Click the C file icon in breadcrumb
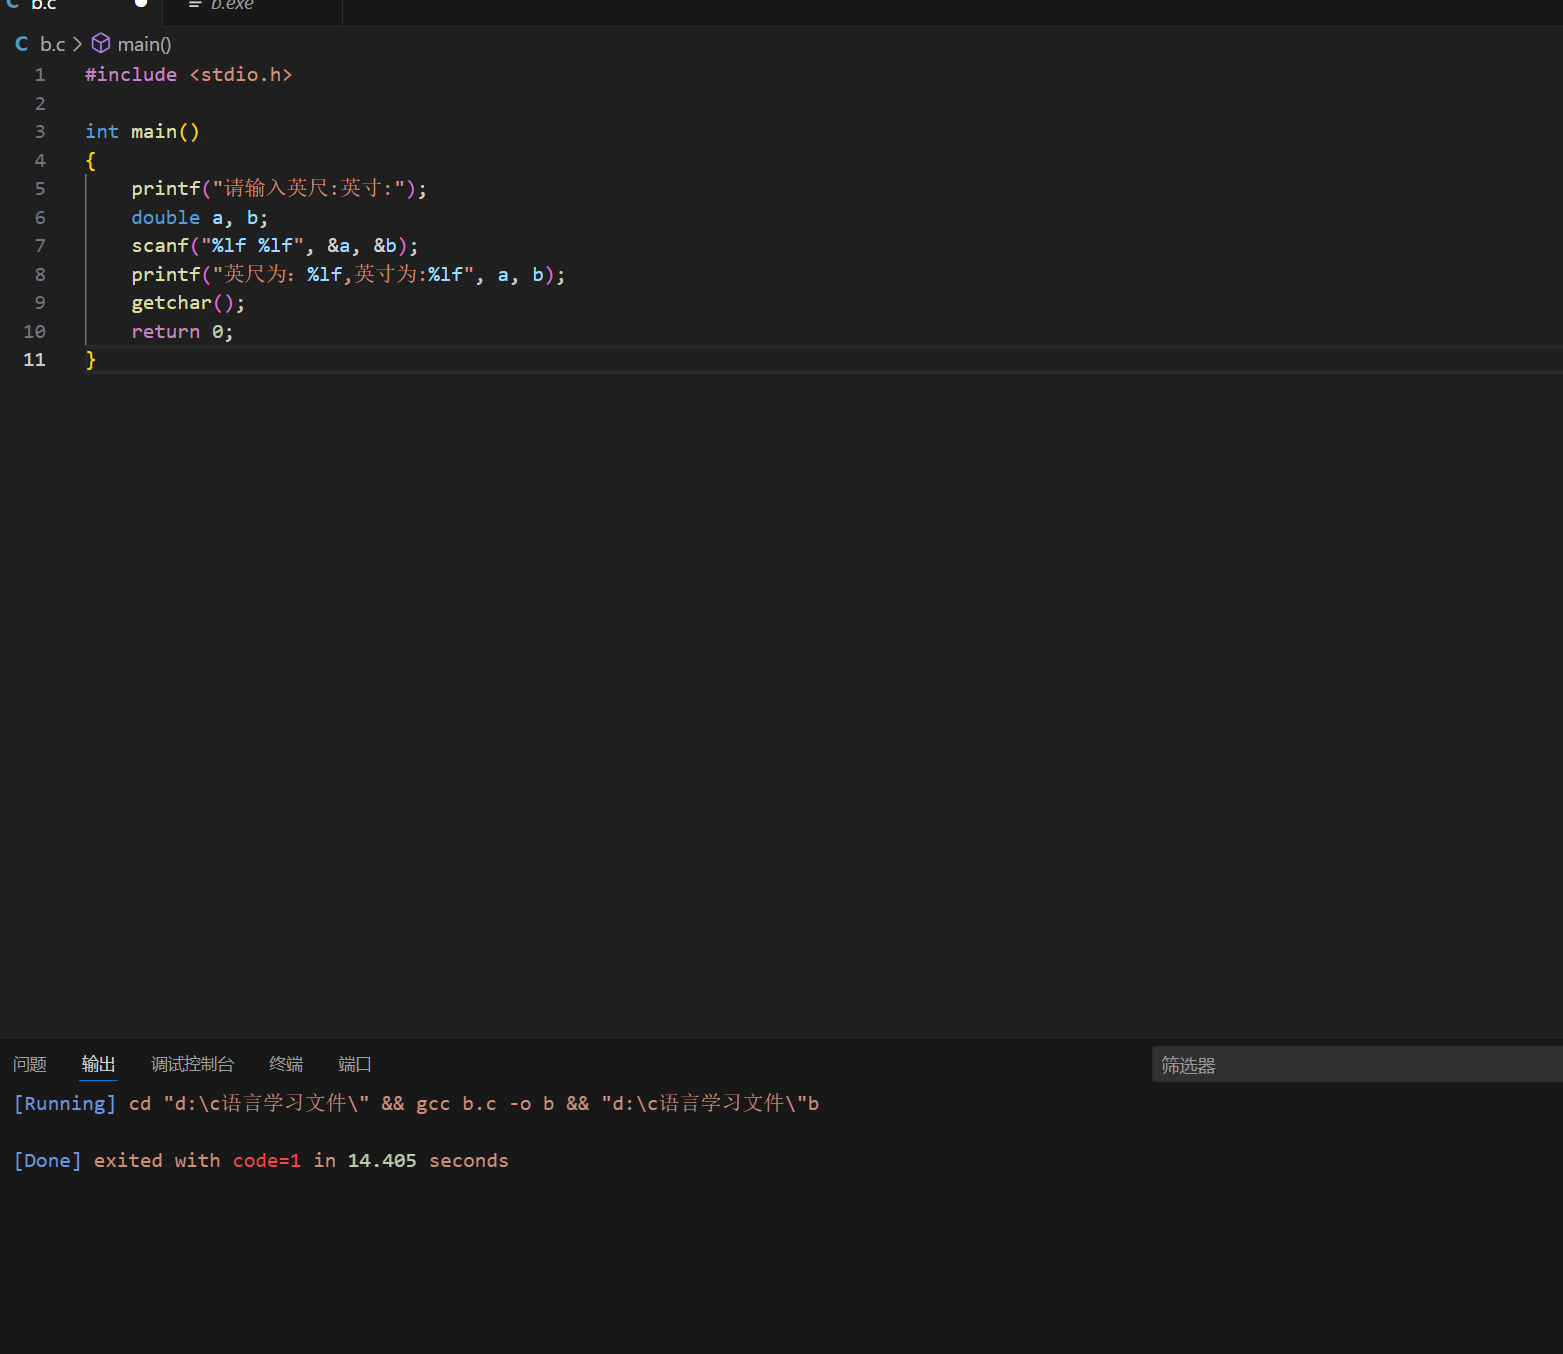The width and height of the screenshot is (1563, 1354). (x=22, y=44)
